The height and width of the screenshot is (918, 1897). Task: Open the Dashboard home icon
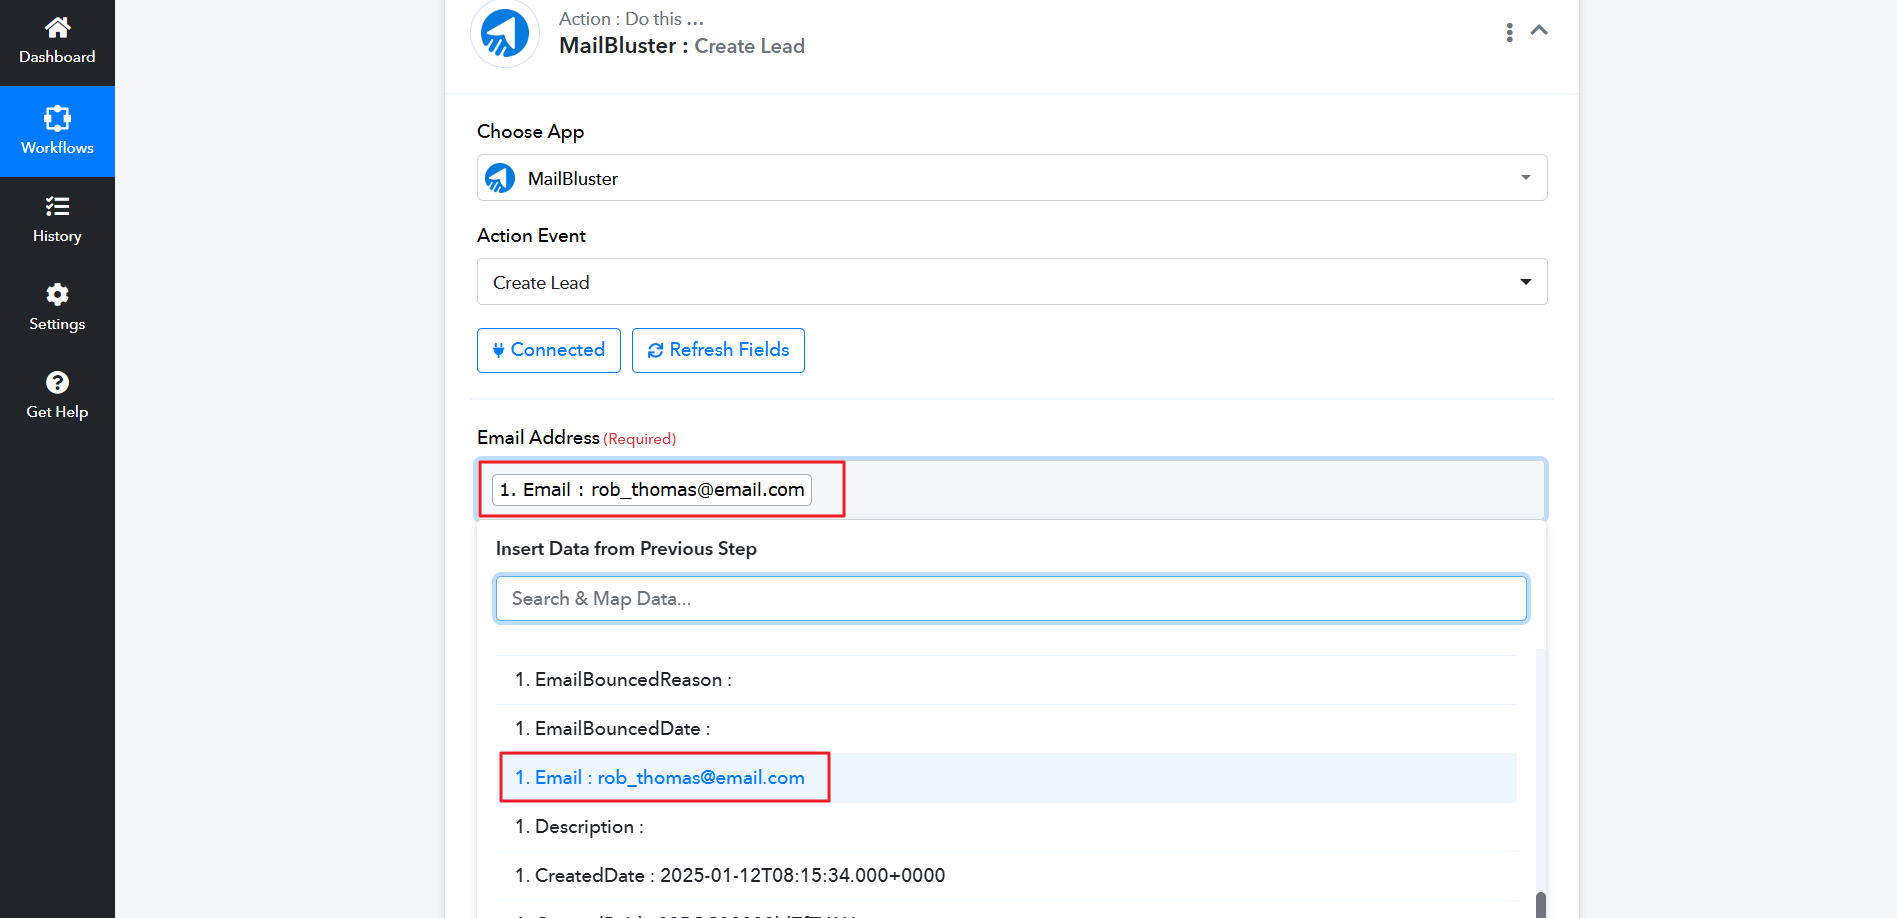57,27
